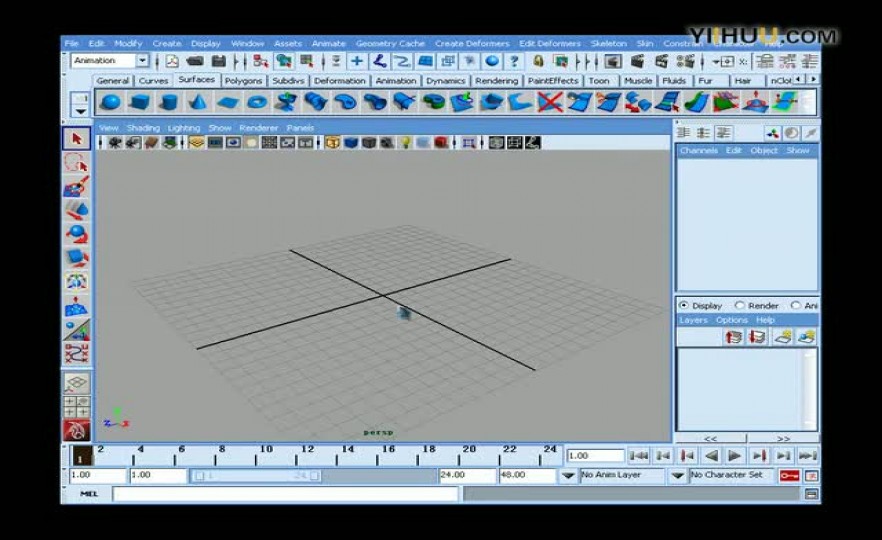This screenshot has width=882, height=540.
Task: Toggle wireframe cube display in viewport toolbar
Action: point(332,143)
